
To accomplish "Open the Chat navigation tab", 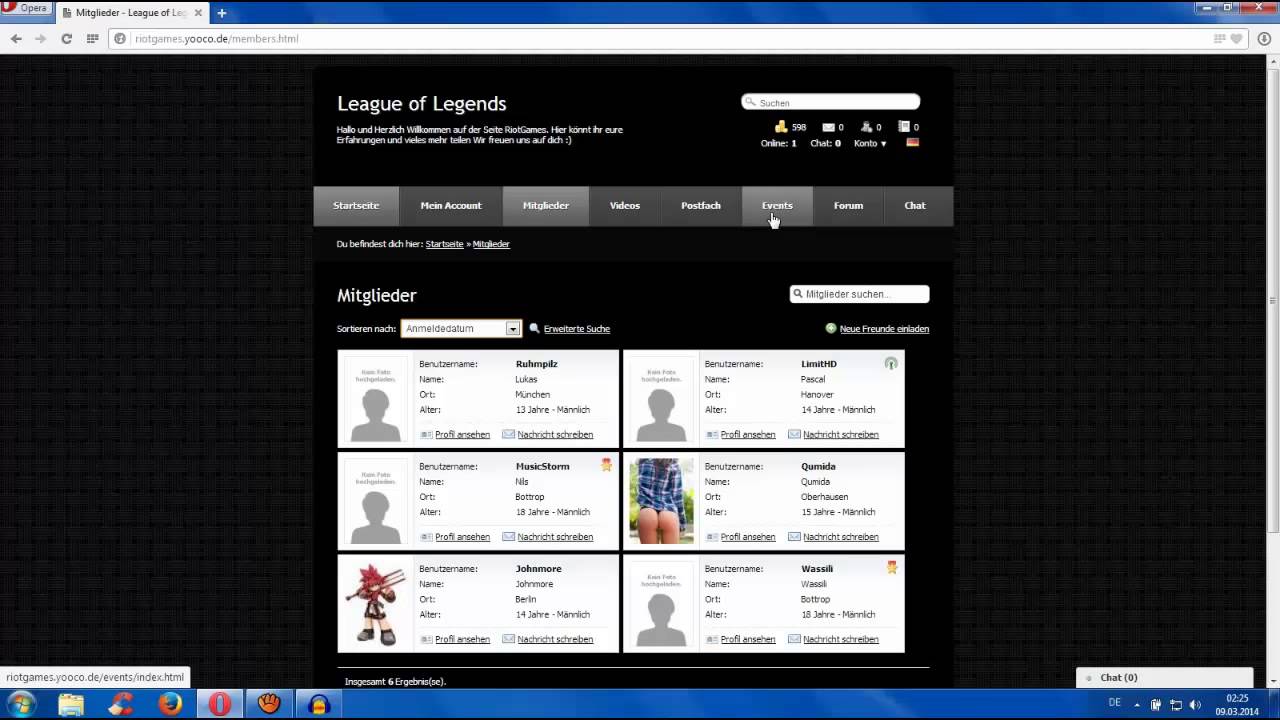I will (x=915, y=206).
